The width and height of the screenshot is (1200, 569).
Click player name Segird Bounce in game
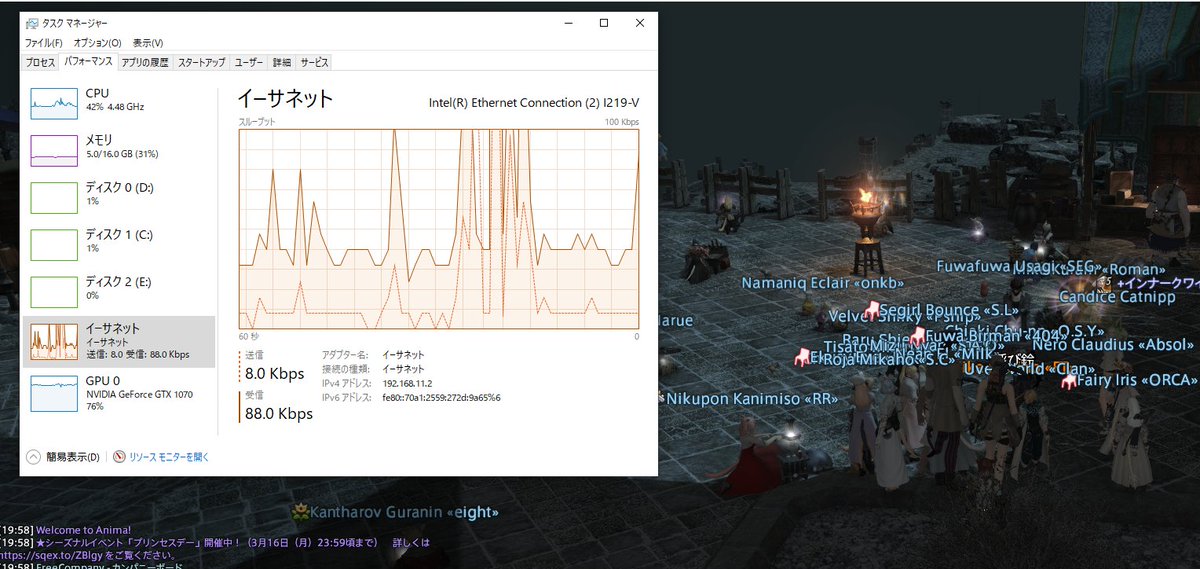coord(949,310)
